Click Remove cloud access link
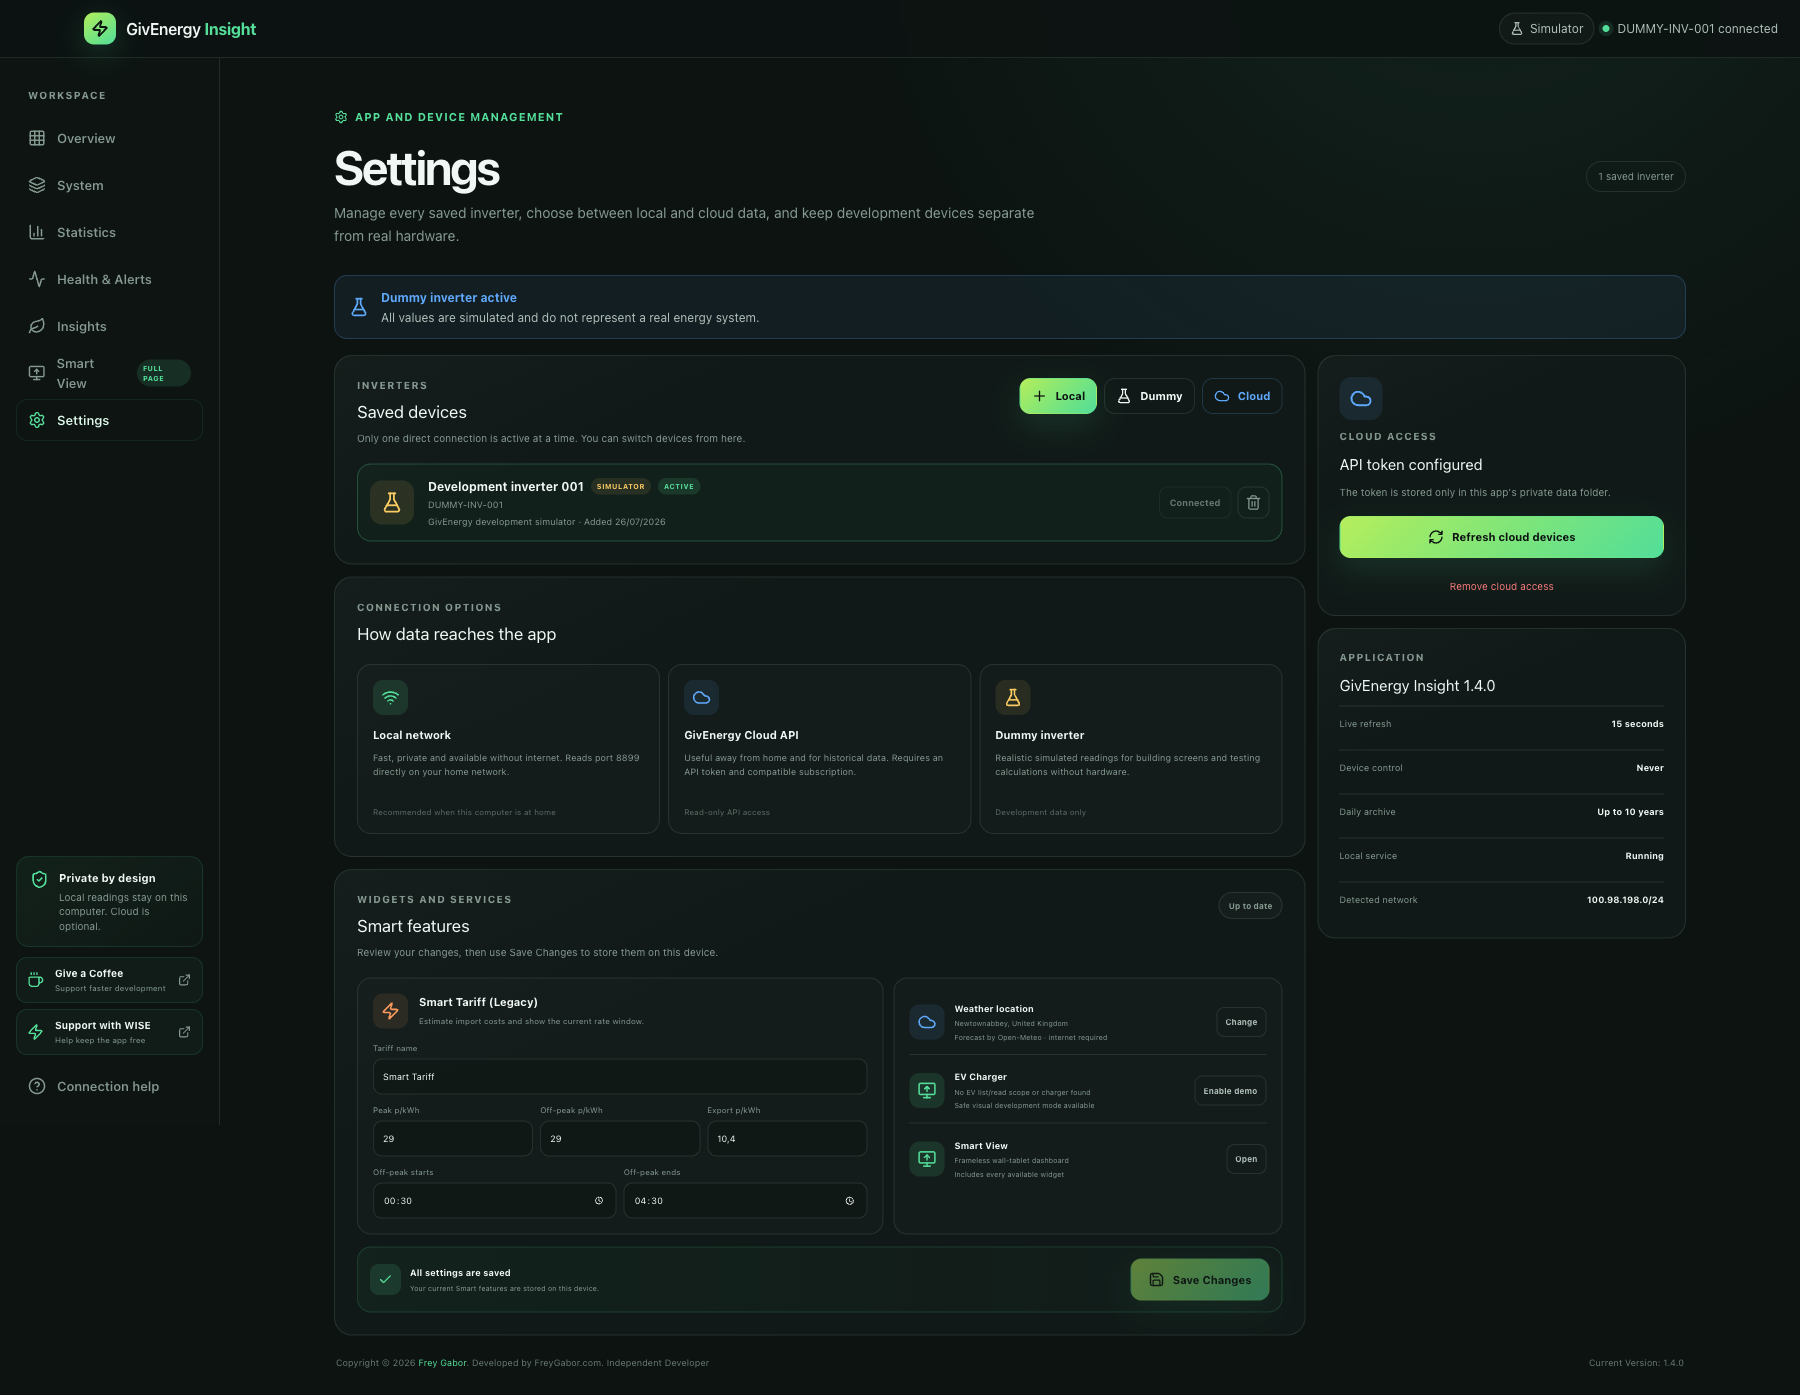1800x1395 pixels. [1501, 587]
